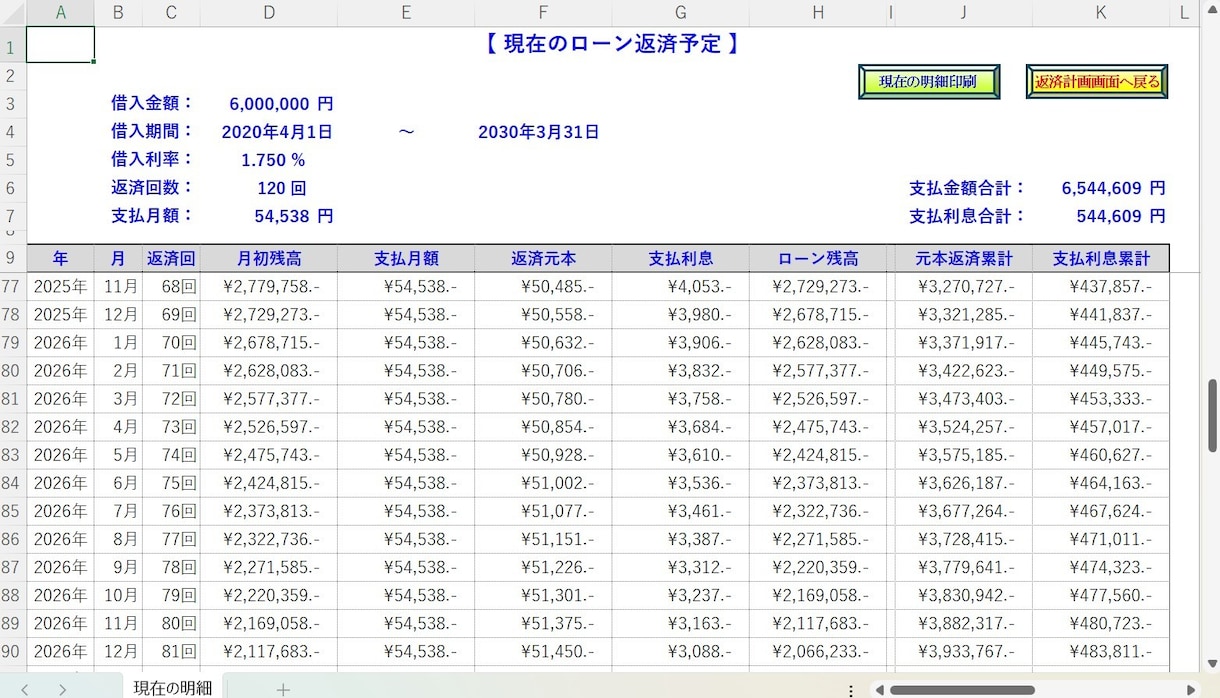Select row 90 header
The height and width of the screenshot is (698, 1220).
click(12, 651)
